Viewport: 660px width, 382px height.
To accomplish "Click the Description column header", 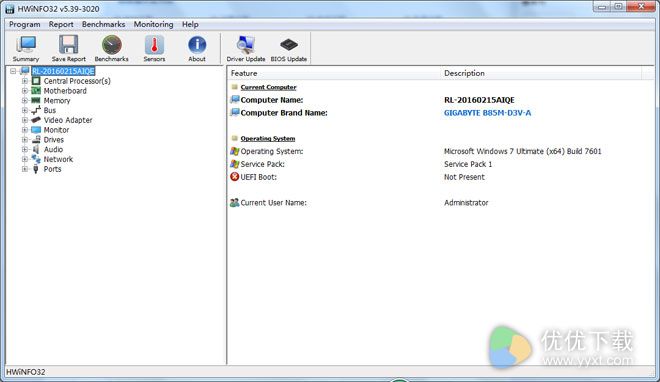I will [x=540, y=73].
